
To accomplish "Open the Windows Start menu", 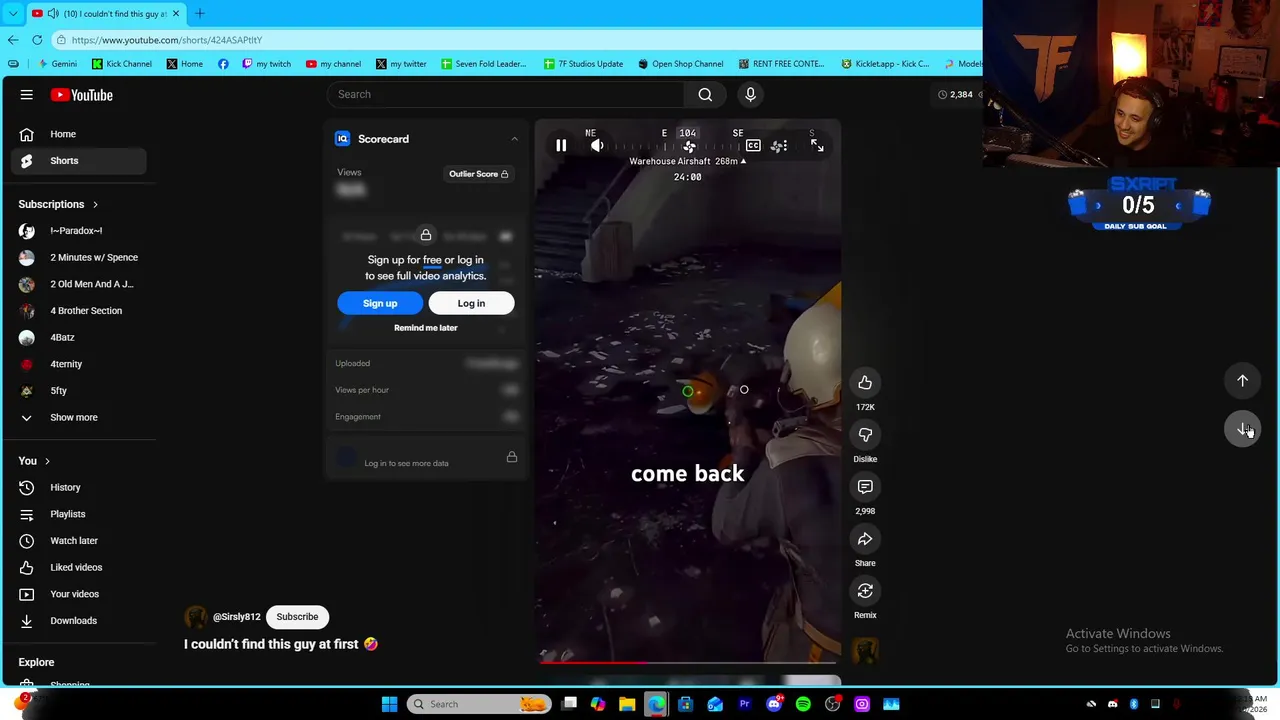I will tap(389, 704).
